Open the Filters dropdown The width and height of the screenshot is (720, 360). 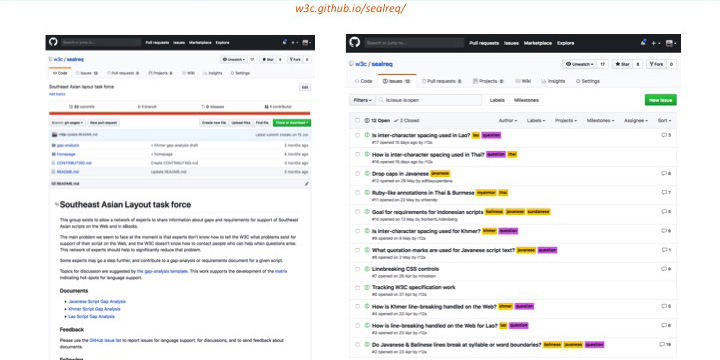[x=363, y=100]
